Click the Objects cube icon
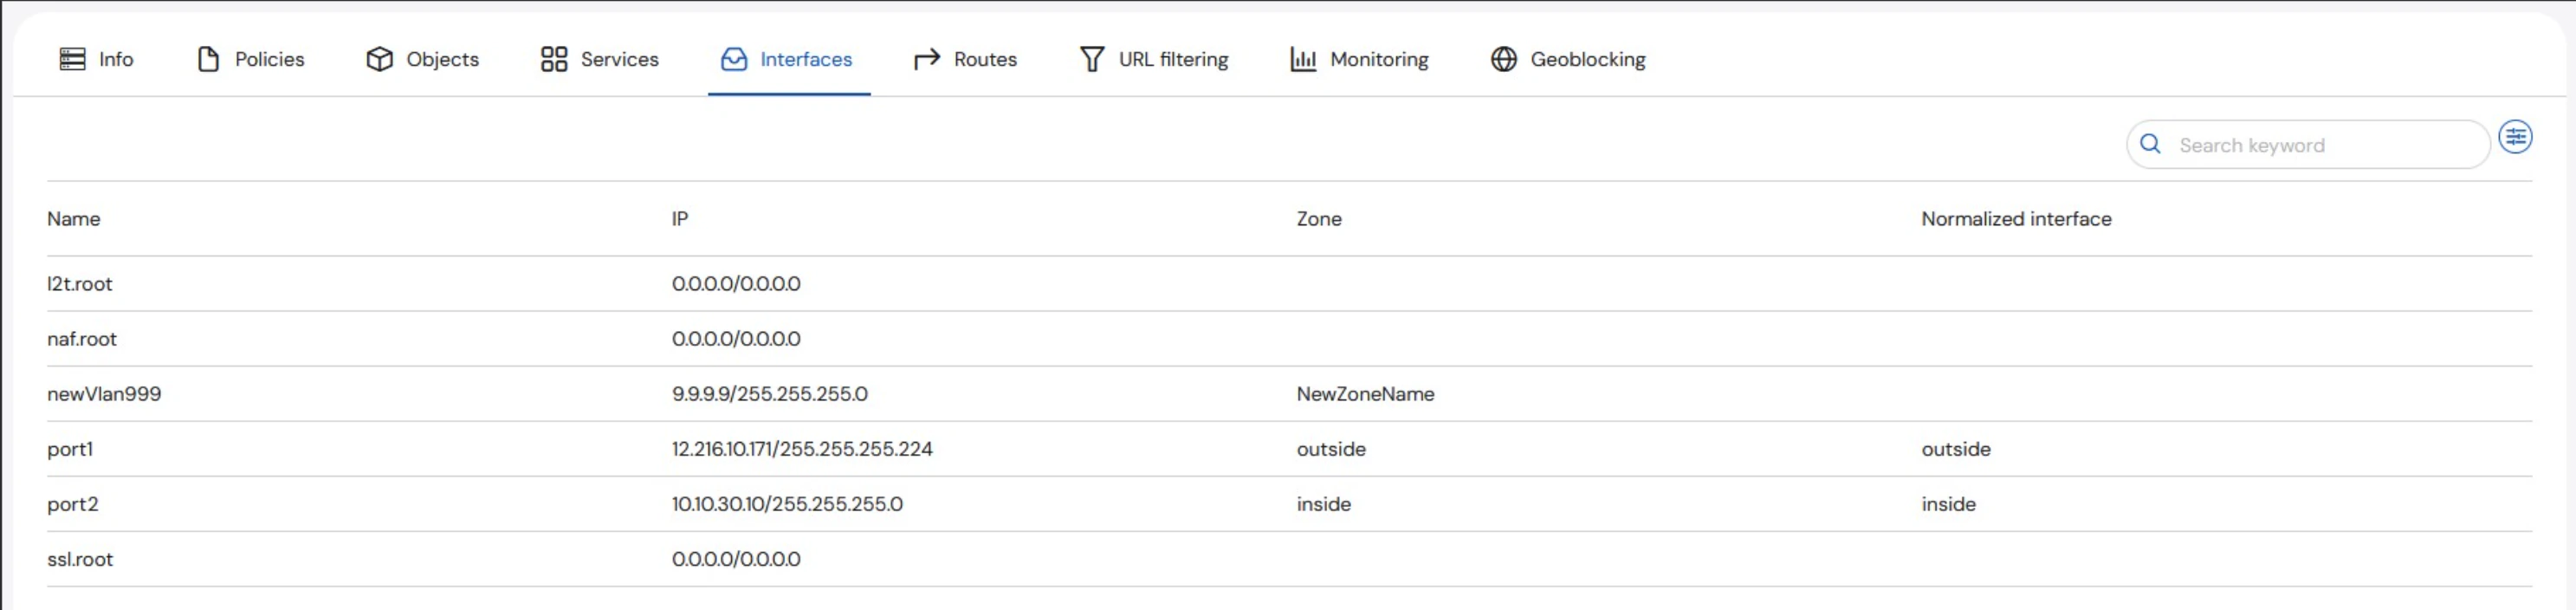This screenshot has height=610, width=2576. click(379, 59)
